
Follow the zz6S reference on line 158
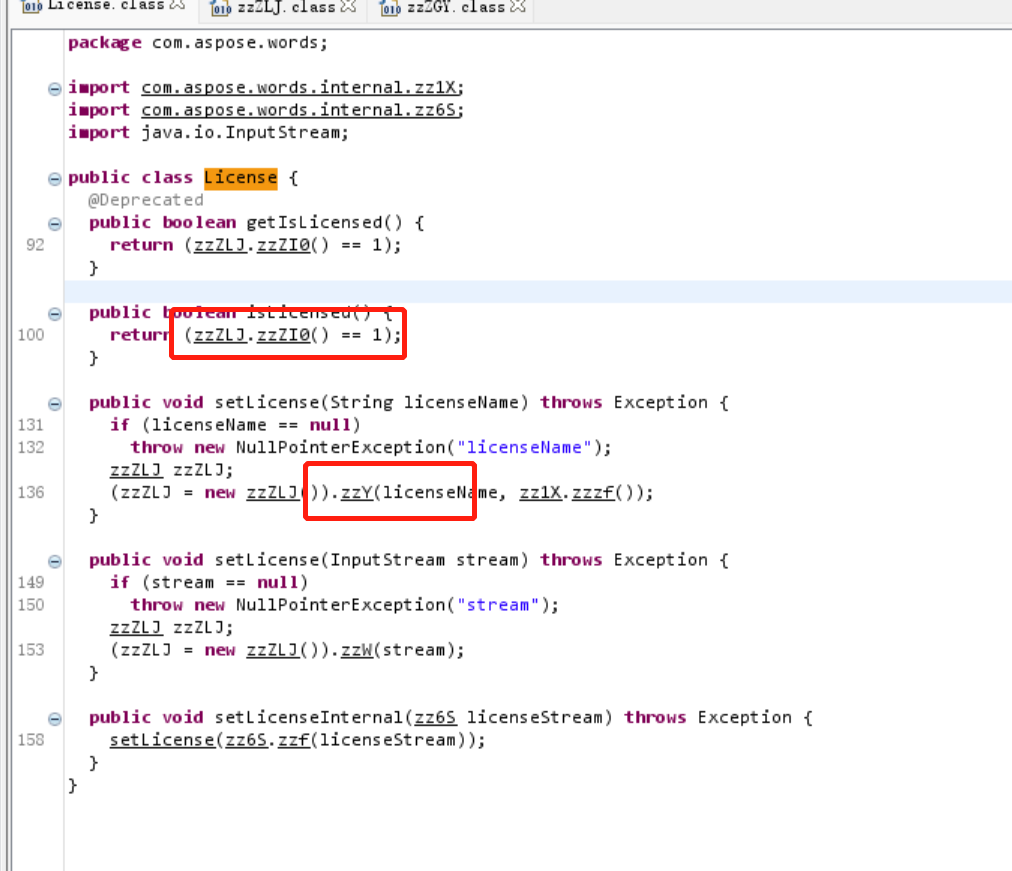click(246, 740)
